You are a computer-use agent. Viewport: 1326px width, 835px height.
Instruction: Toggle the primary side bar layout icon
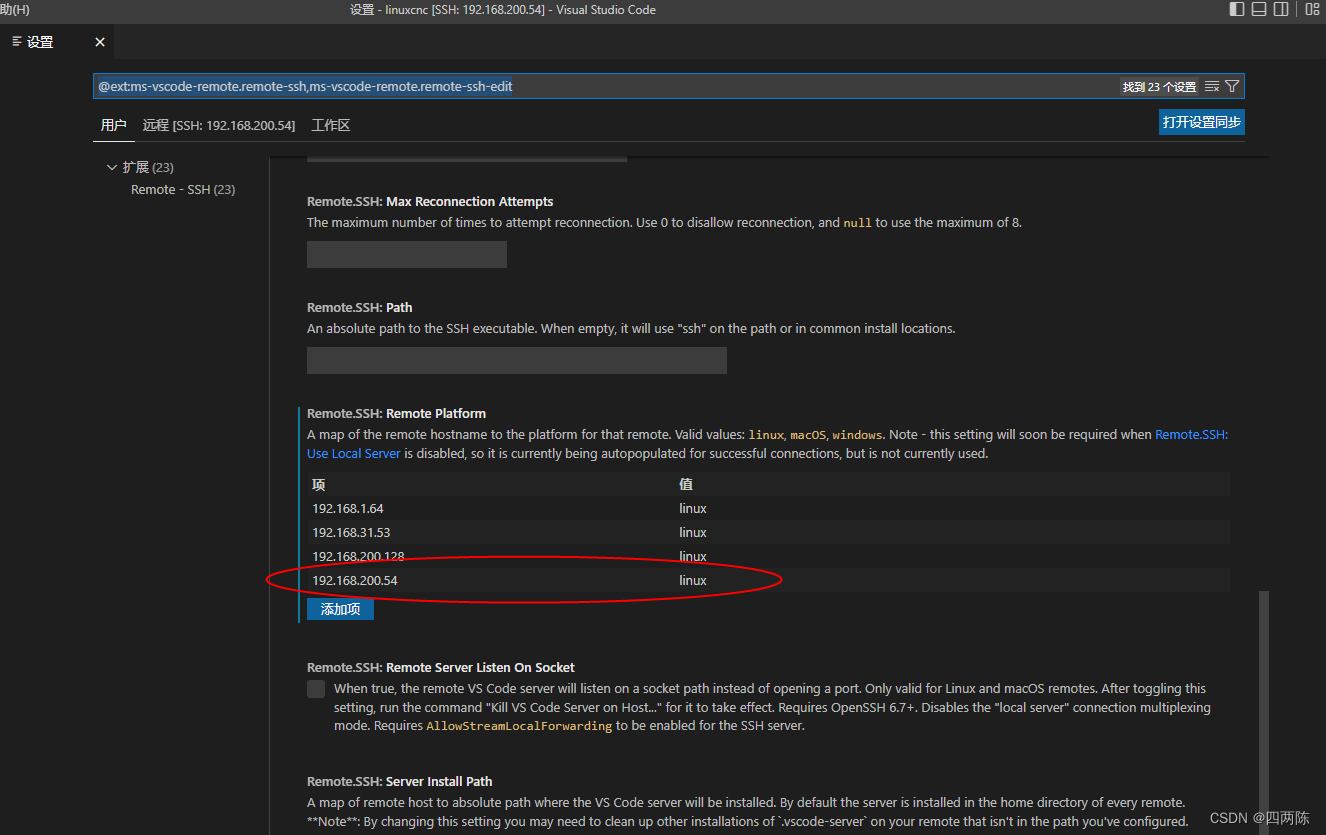pyautogui.click(x=1237, y=10)
